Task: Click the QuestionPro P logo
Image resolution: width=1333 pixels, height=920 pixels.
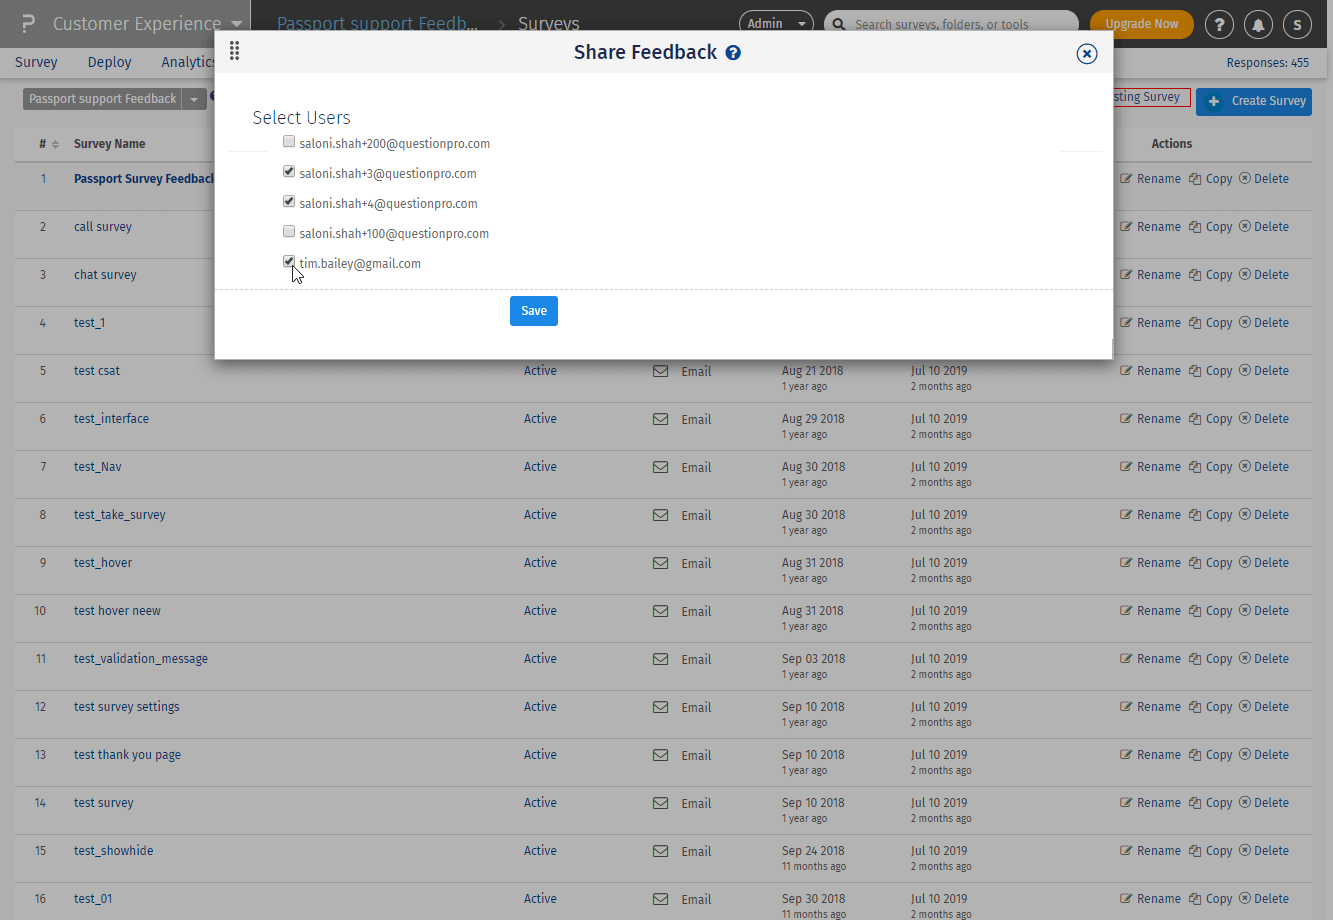Action: pos(28,23)
